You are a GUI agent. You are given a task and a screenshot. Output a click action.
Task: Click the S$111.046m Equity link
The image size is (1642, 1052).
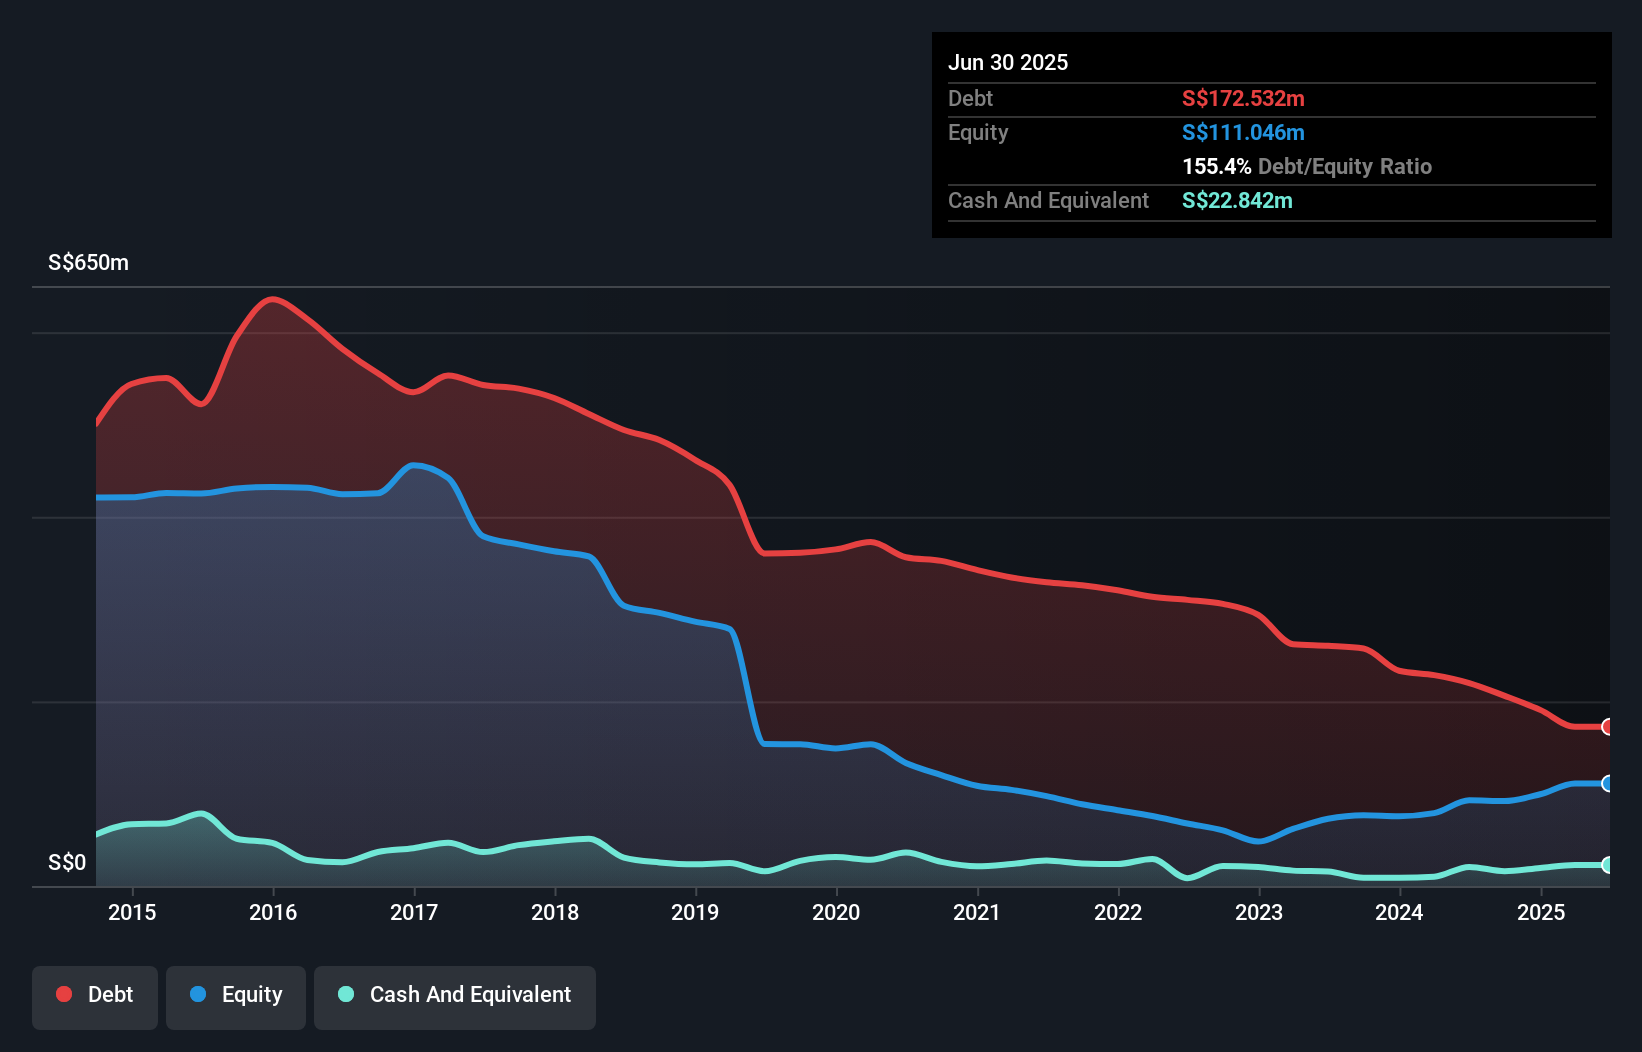(1242, 132)
